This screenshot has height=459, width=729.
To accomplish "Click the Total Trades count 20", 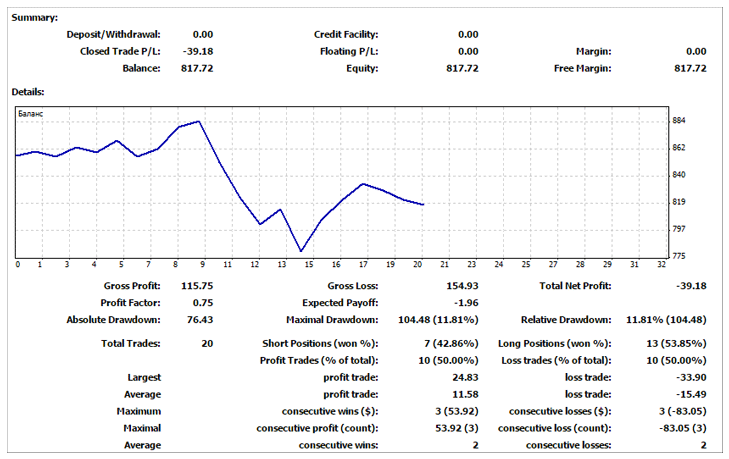I will coord(206,343).
